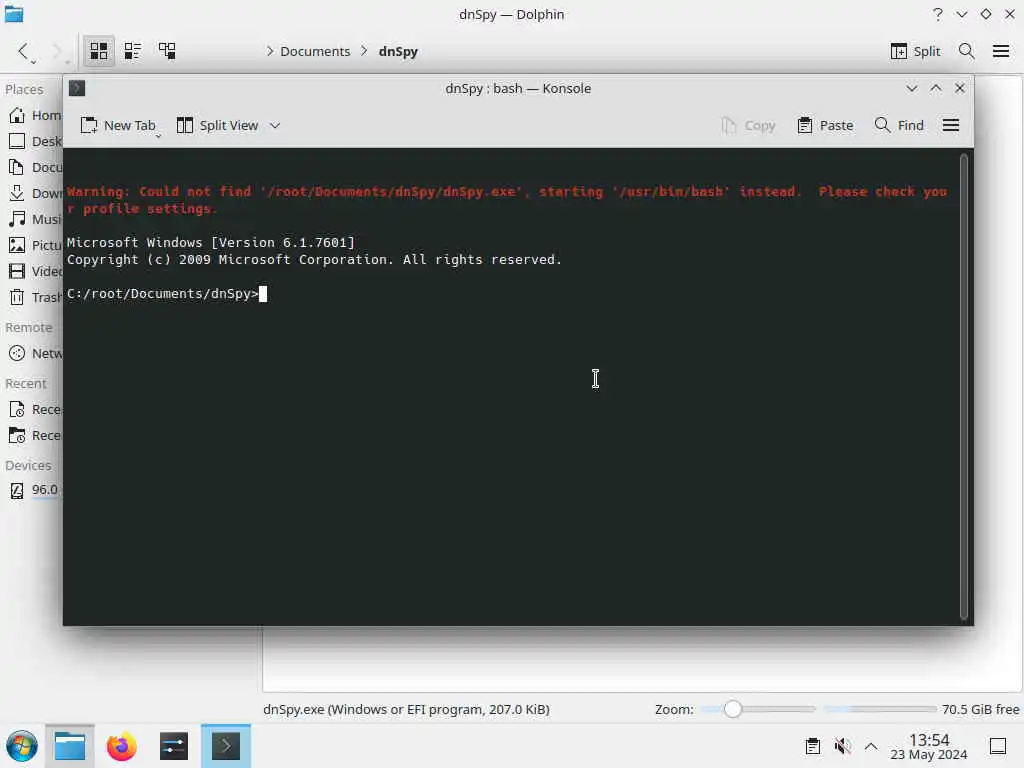Open System Settings from taskbar
The image size is (1024, 768).
174,746
